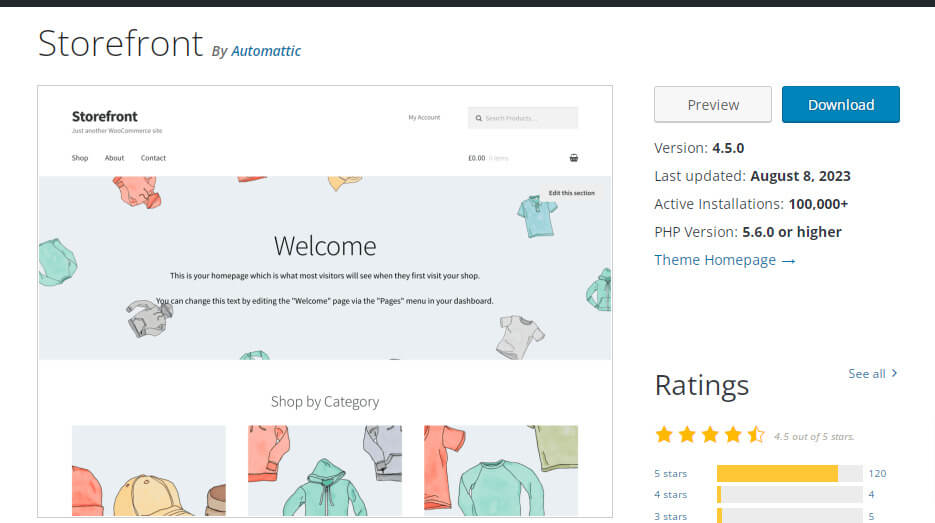The width and height of the screenshot is (935, 523).
Task: Select Contact in the preview menu
Action: [153, 158]
